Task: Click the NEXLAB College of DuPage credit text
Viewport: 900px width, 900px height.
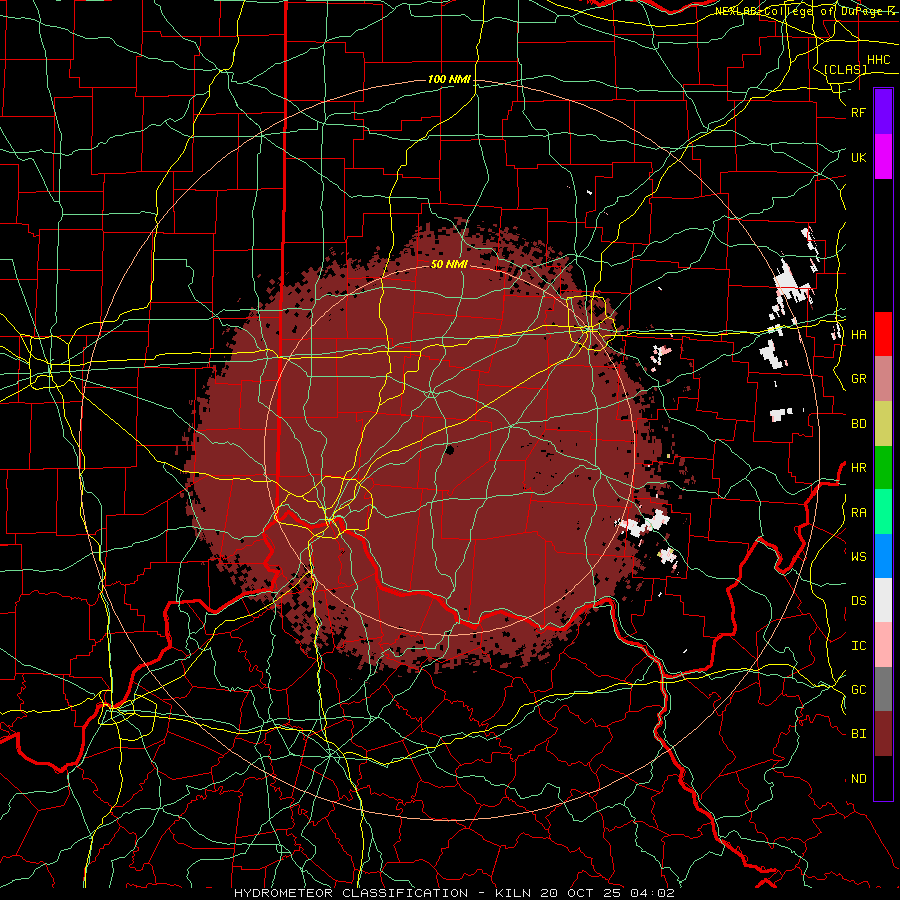Action: 801,11
